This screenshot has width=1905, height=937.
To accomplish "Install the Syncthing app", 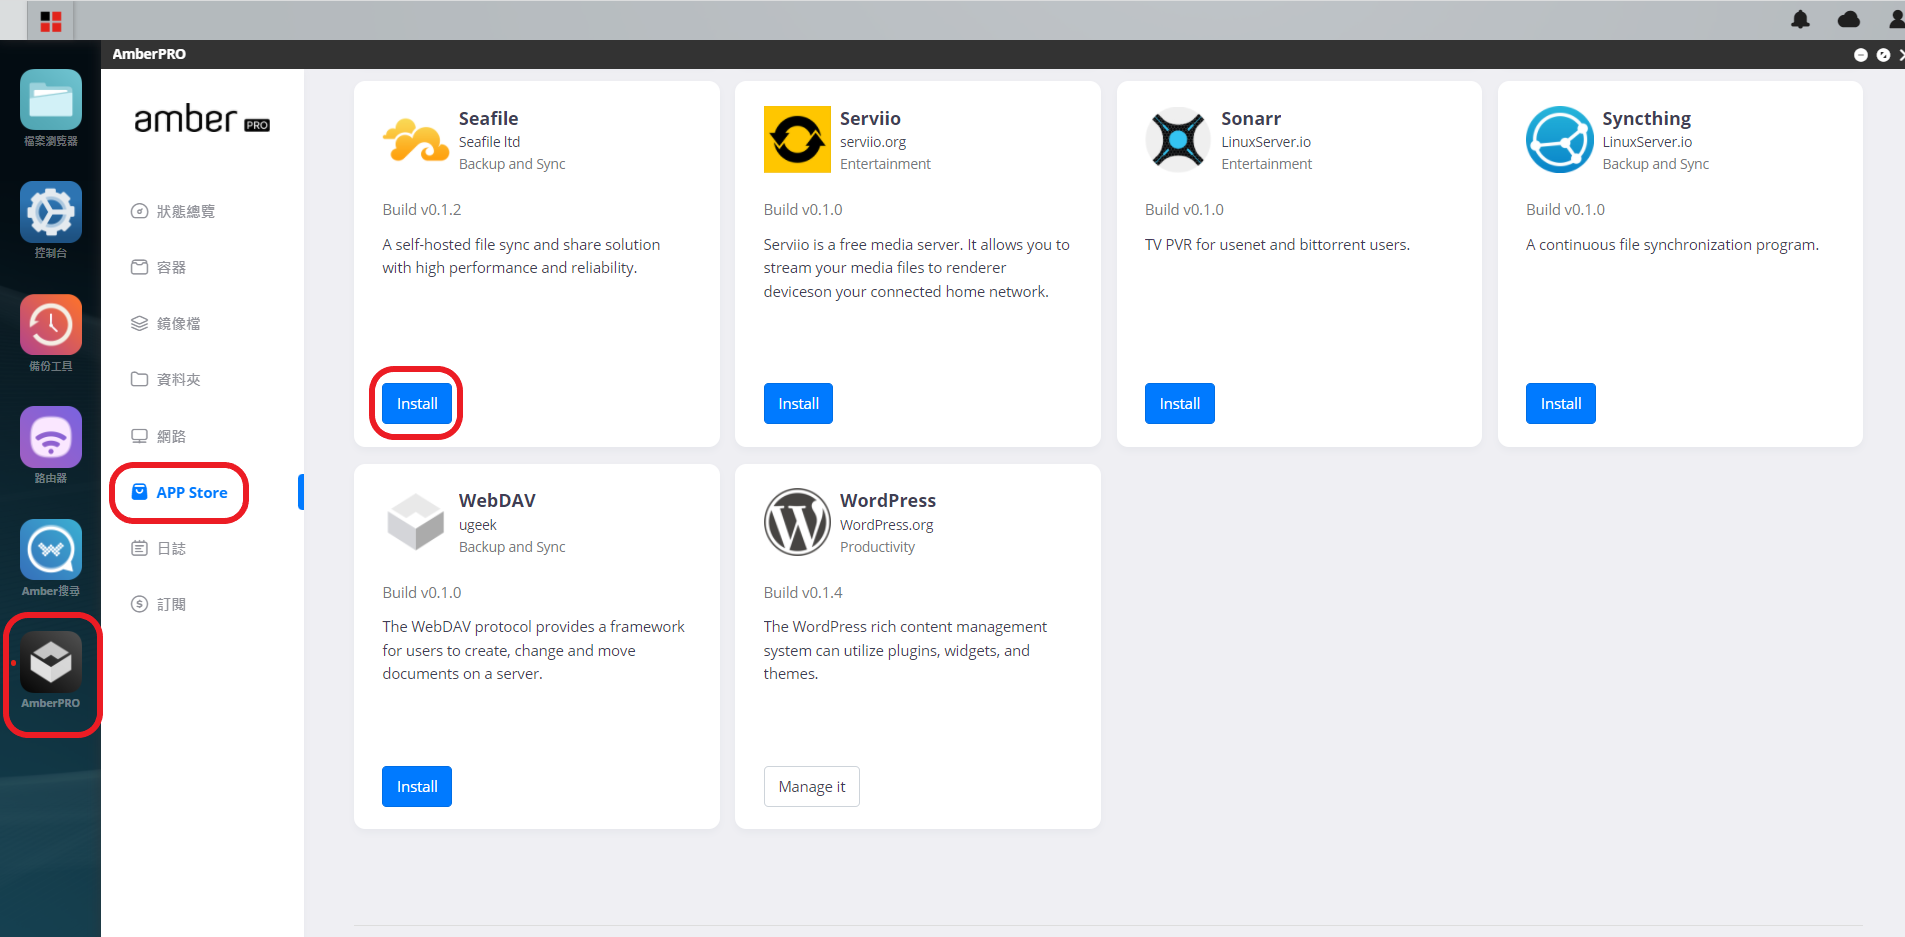I will (1560, 403).
